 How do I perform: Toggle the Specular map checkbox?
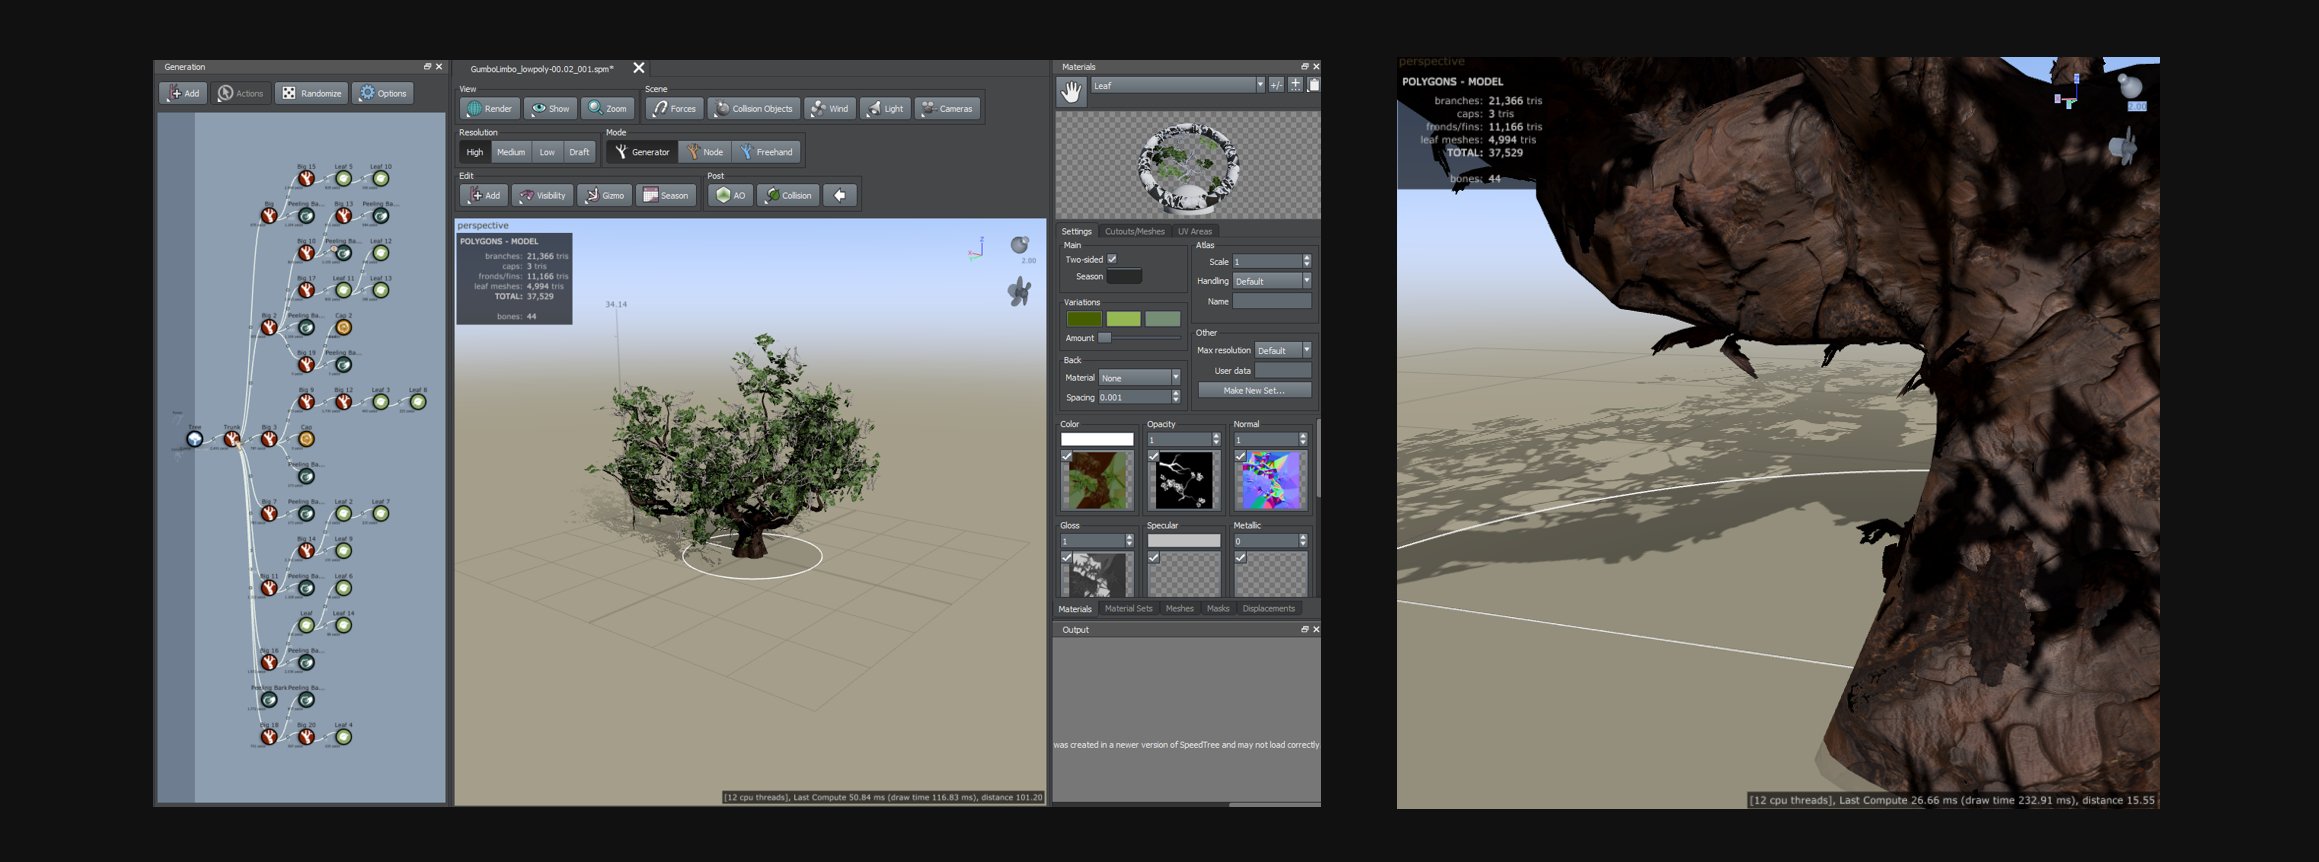point(1154,557)
